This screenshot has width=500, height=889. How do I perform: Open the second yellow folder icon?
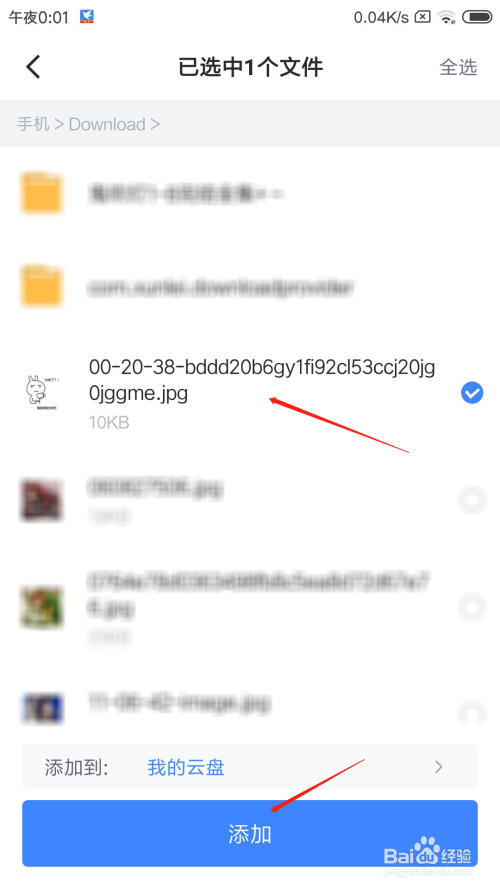[41, 287]
